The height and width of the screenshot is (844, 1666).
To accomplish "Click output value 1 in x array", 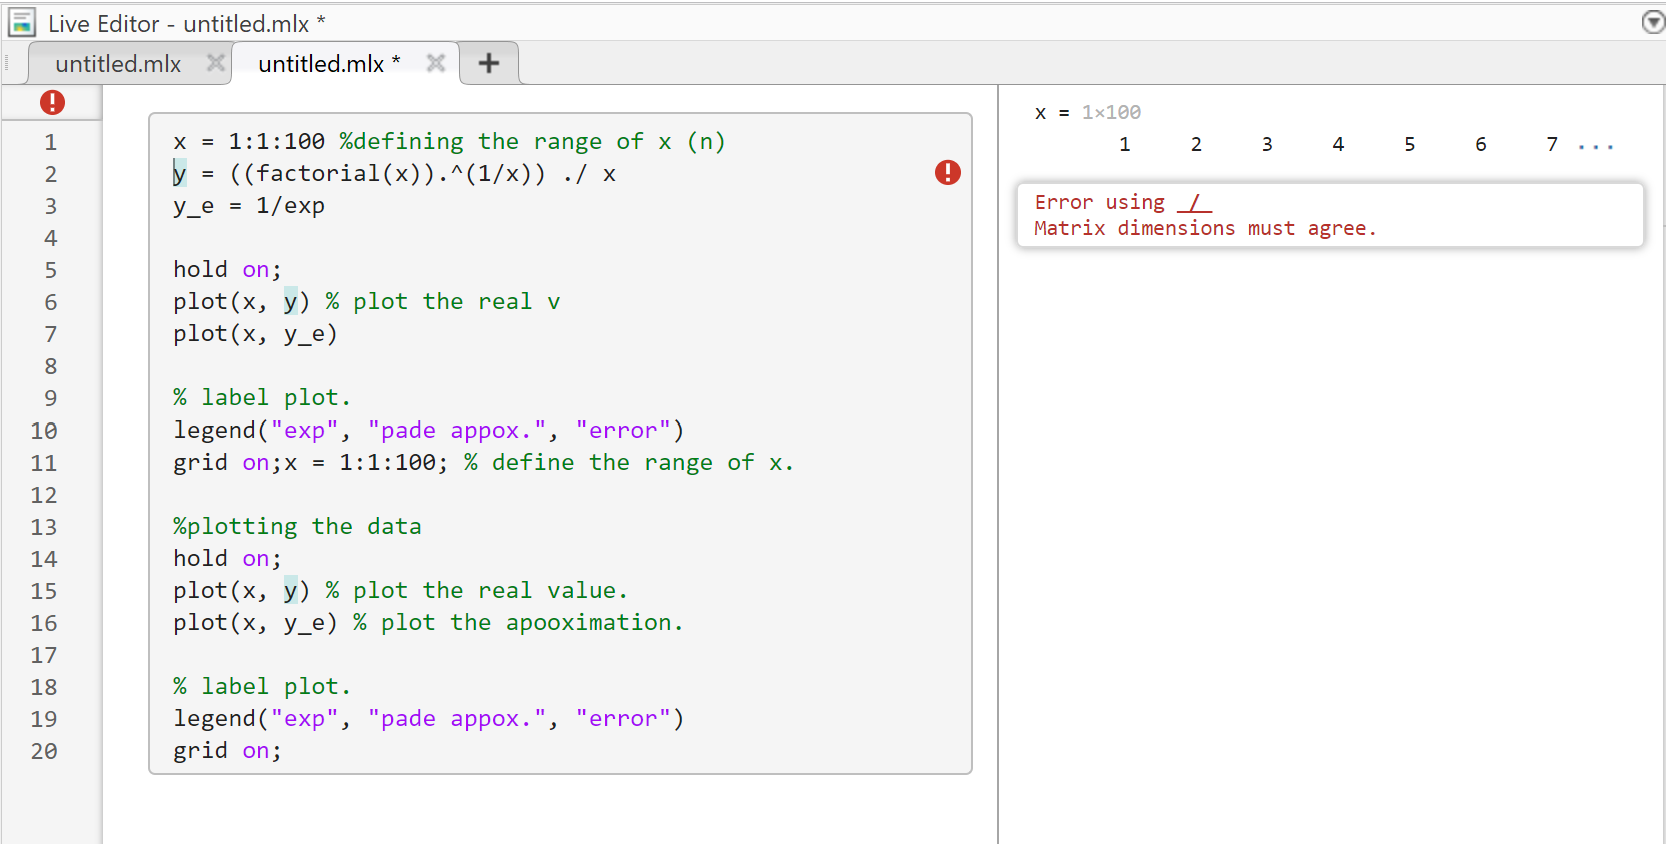I will click(1125, 145).
